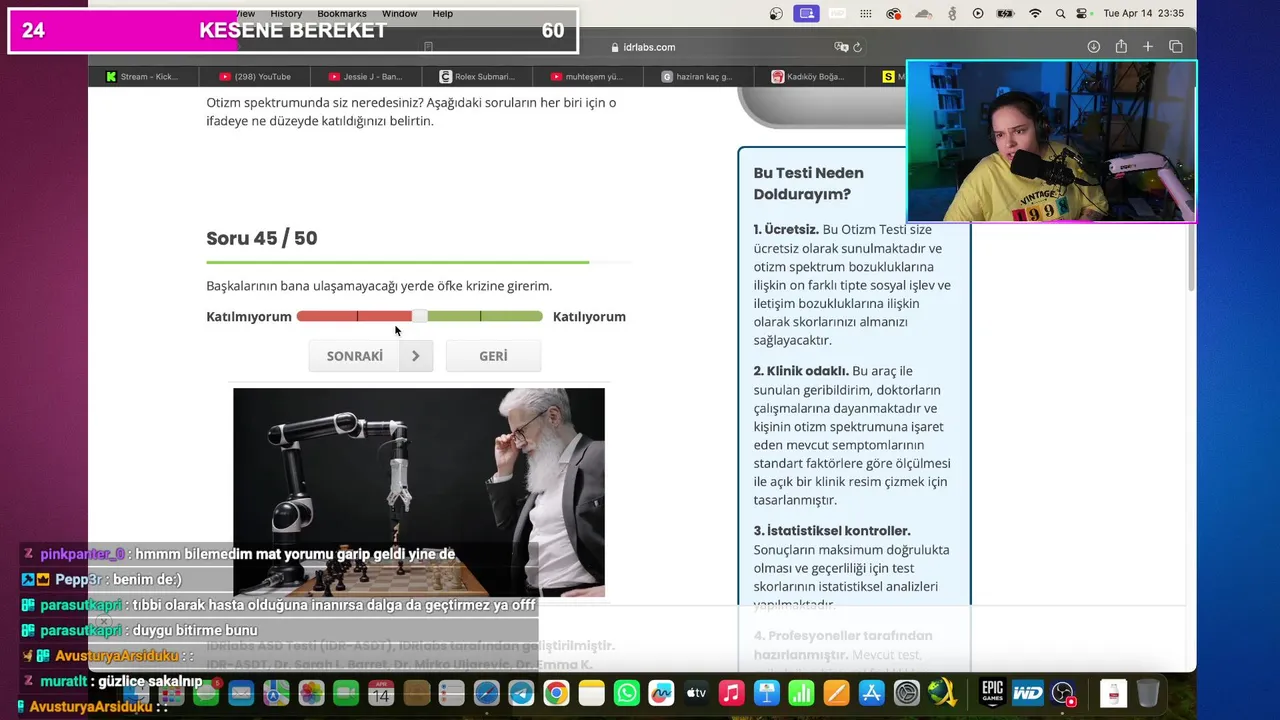Click the '2. Klinik odaklı.' text
Image resolution: width=1280 pixels, height=720 pixels.
(x=801, y=371)
